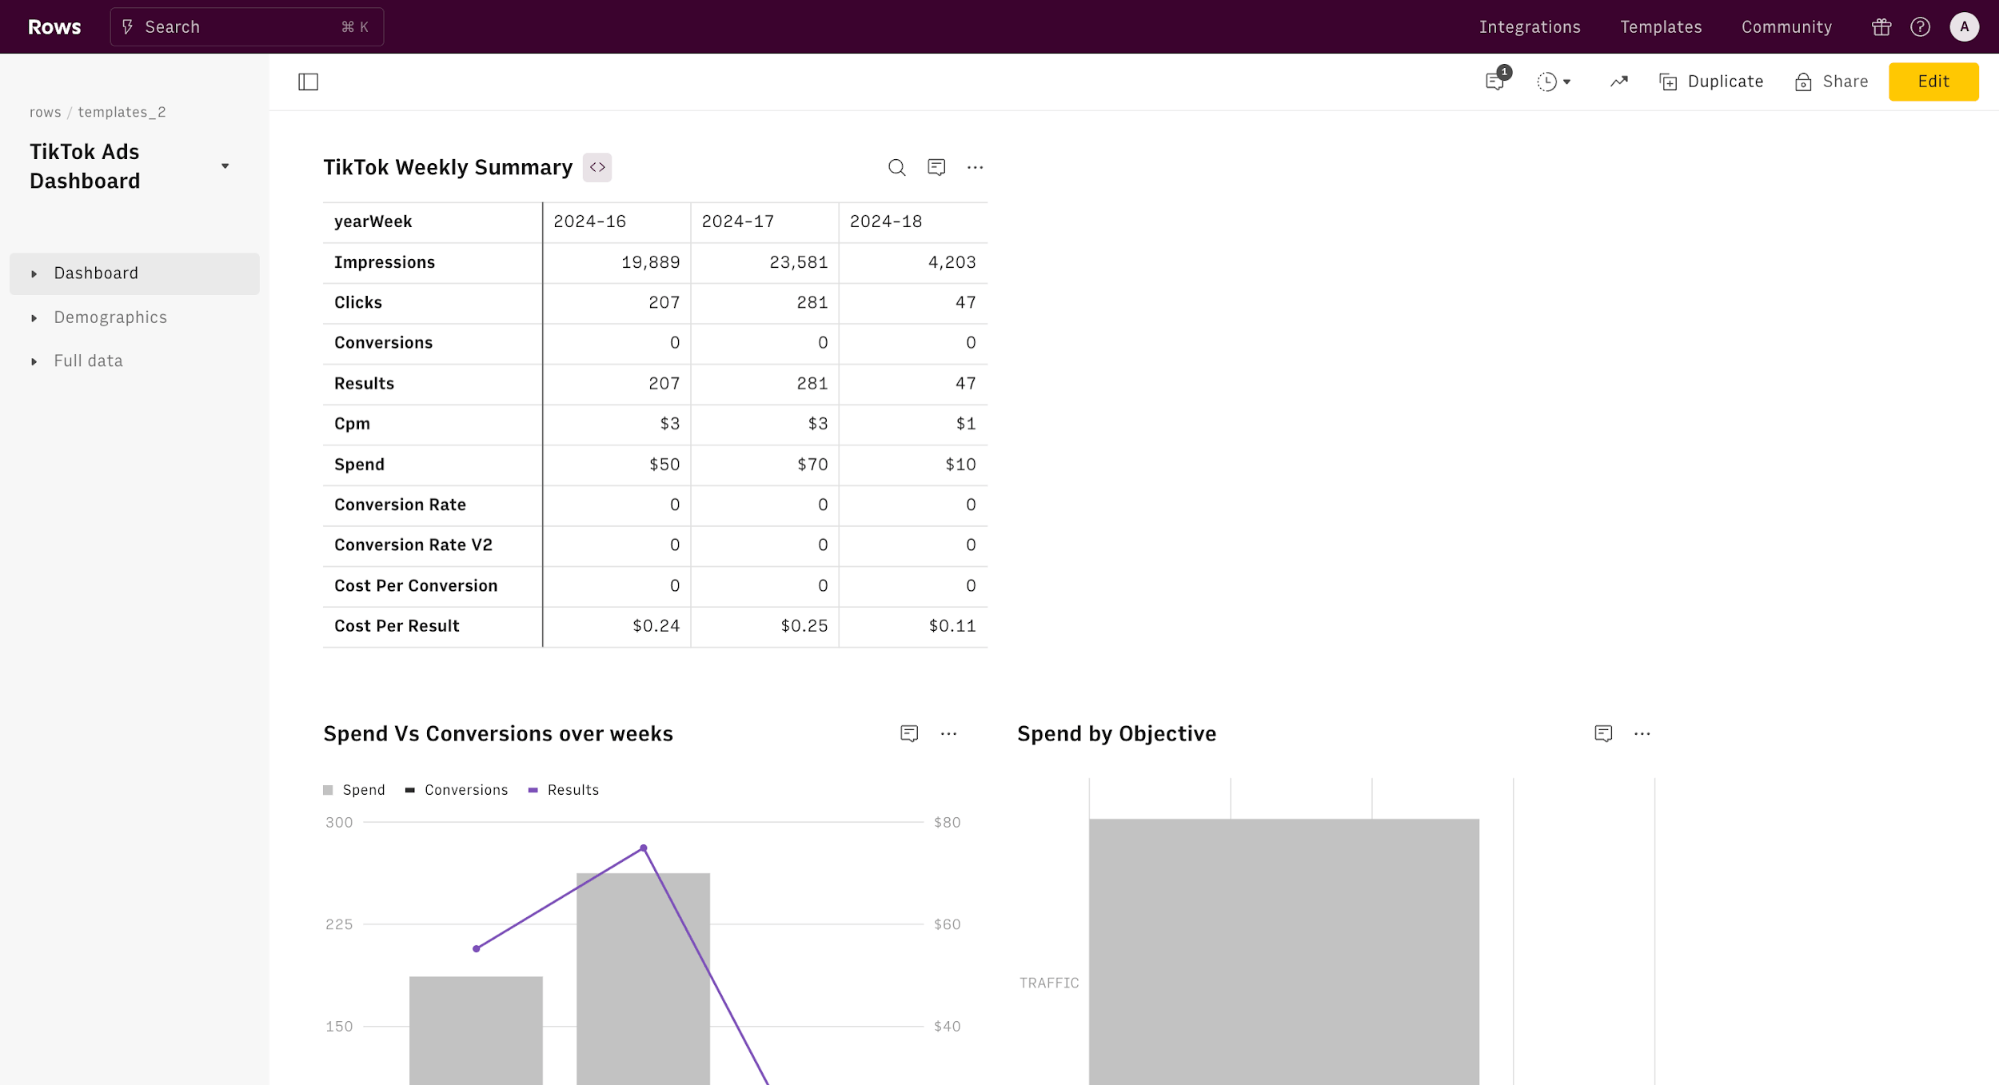This screenshot has width=1999, height=1086.
Task: Open the Integrations menu item
Action: coord(1530,25)
